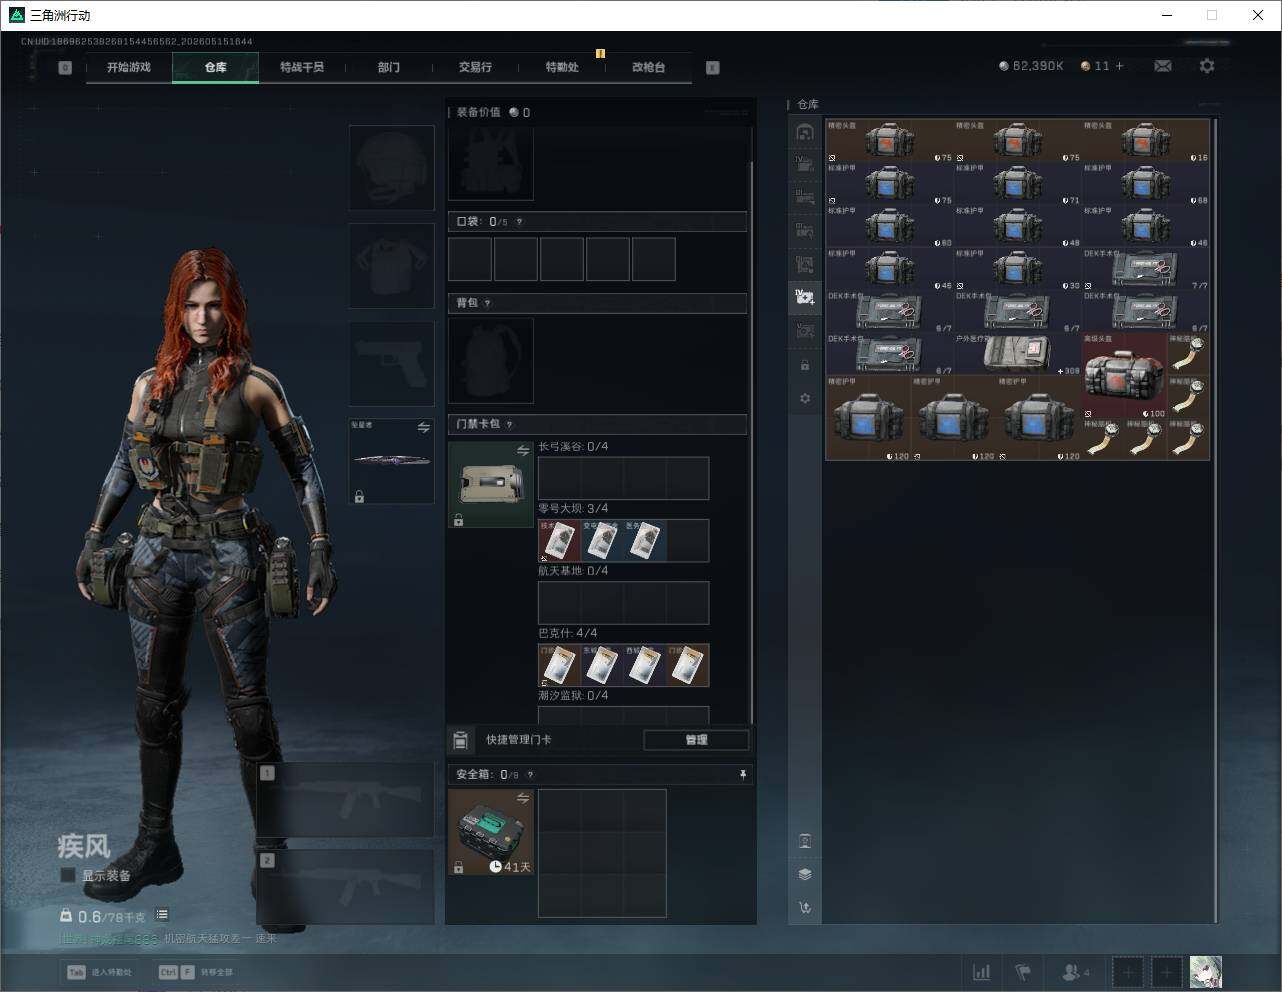The image size is (1282, 992).
Task: Click the player avatar in bottom bar
Action: pos(1206,971)
